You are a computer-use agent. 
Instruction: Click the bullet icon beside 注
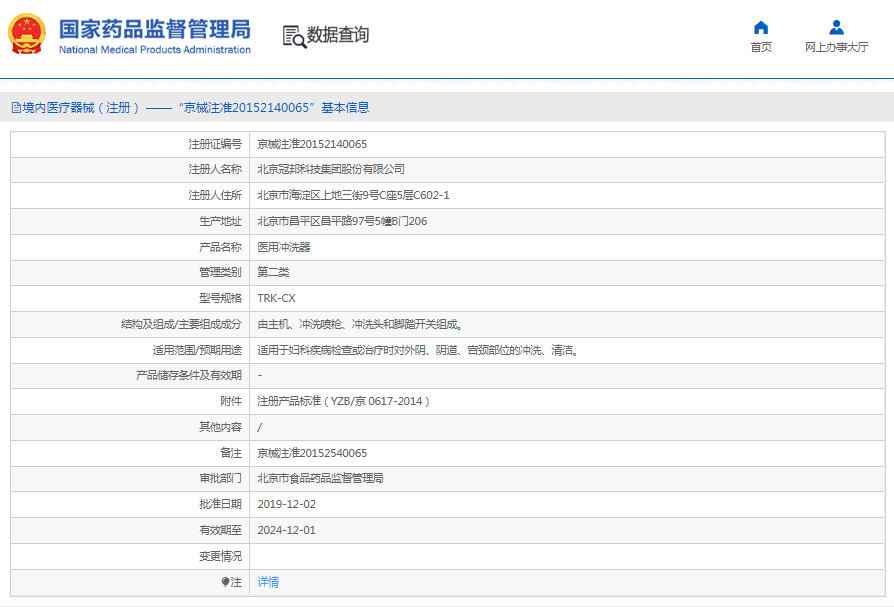(x=225, y=582)
